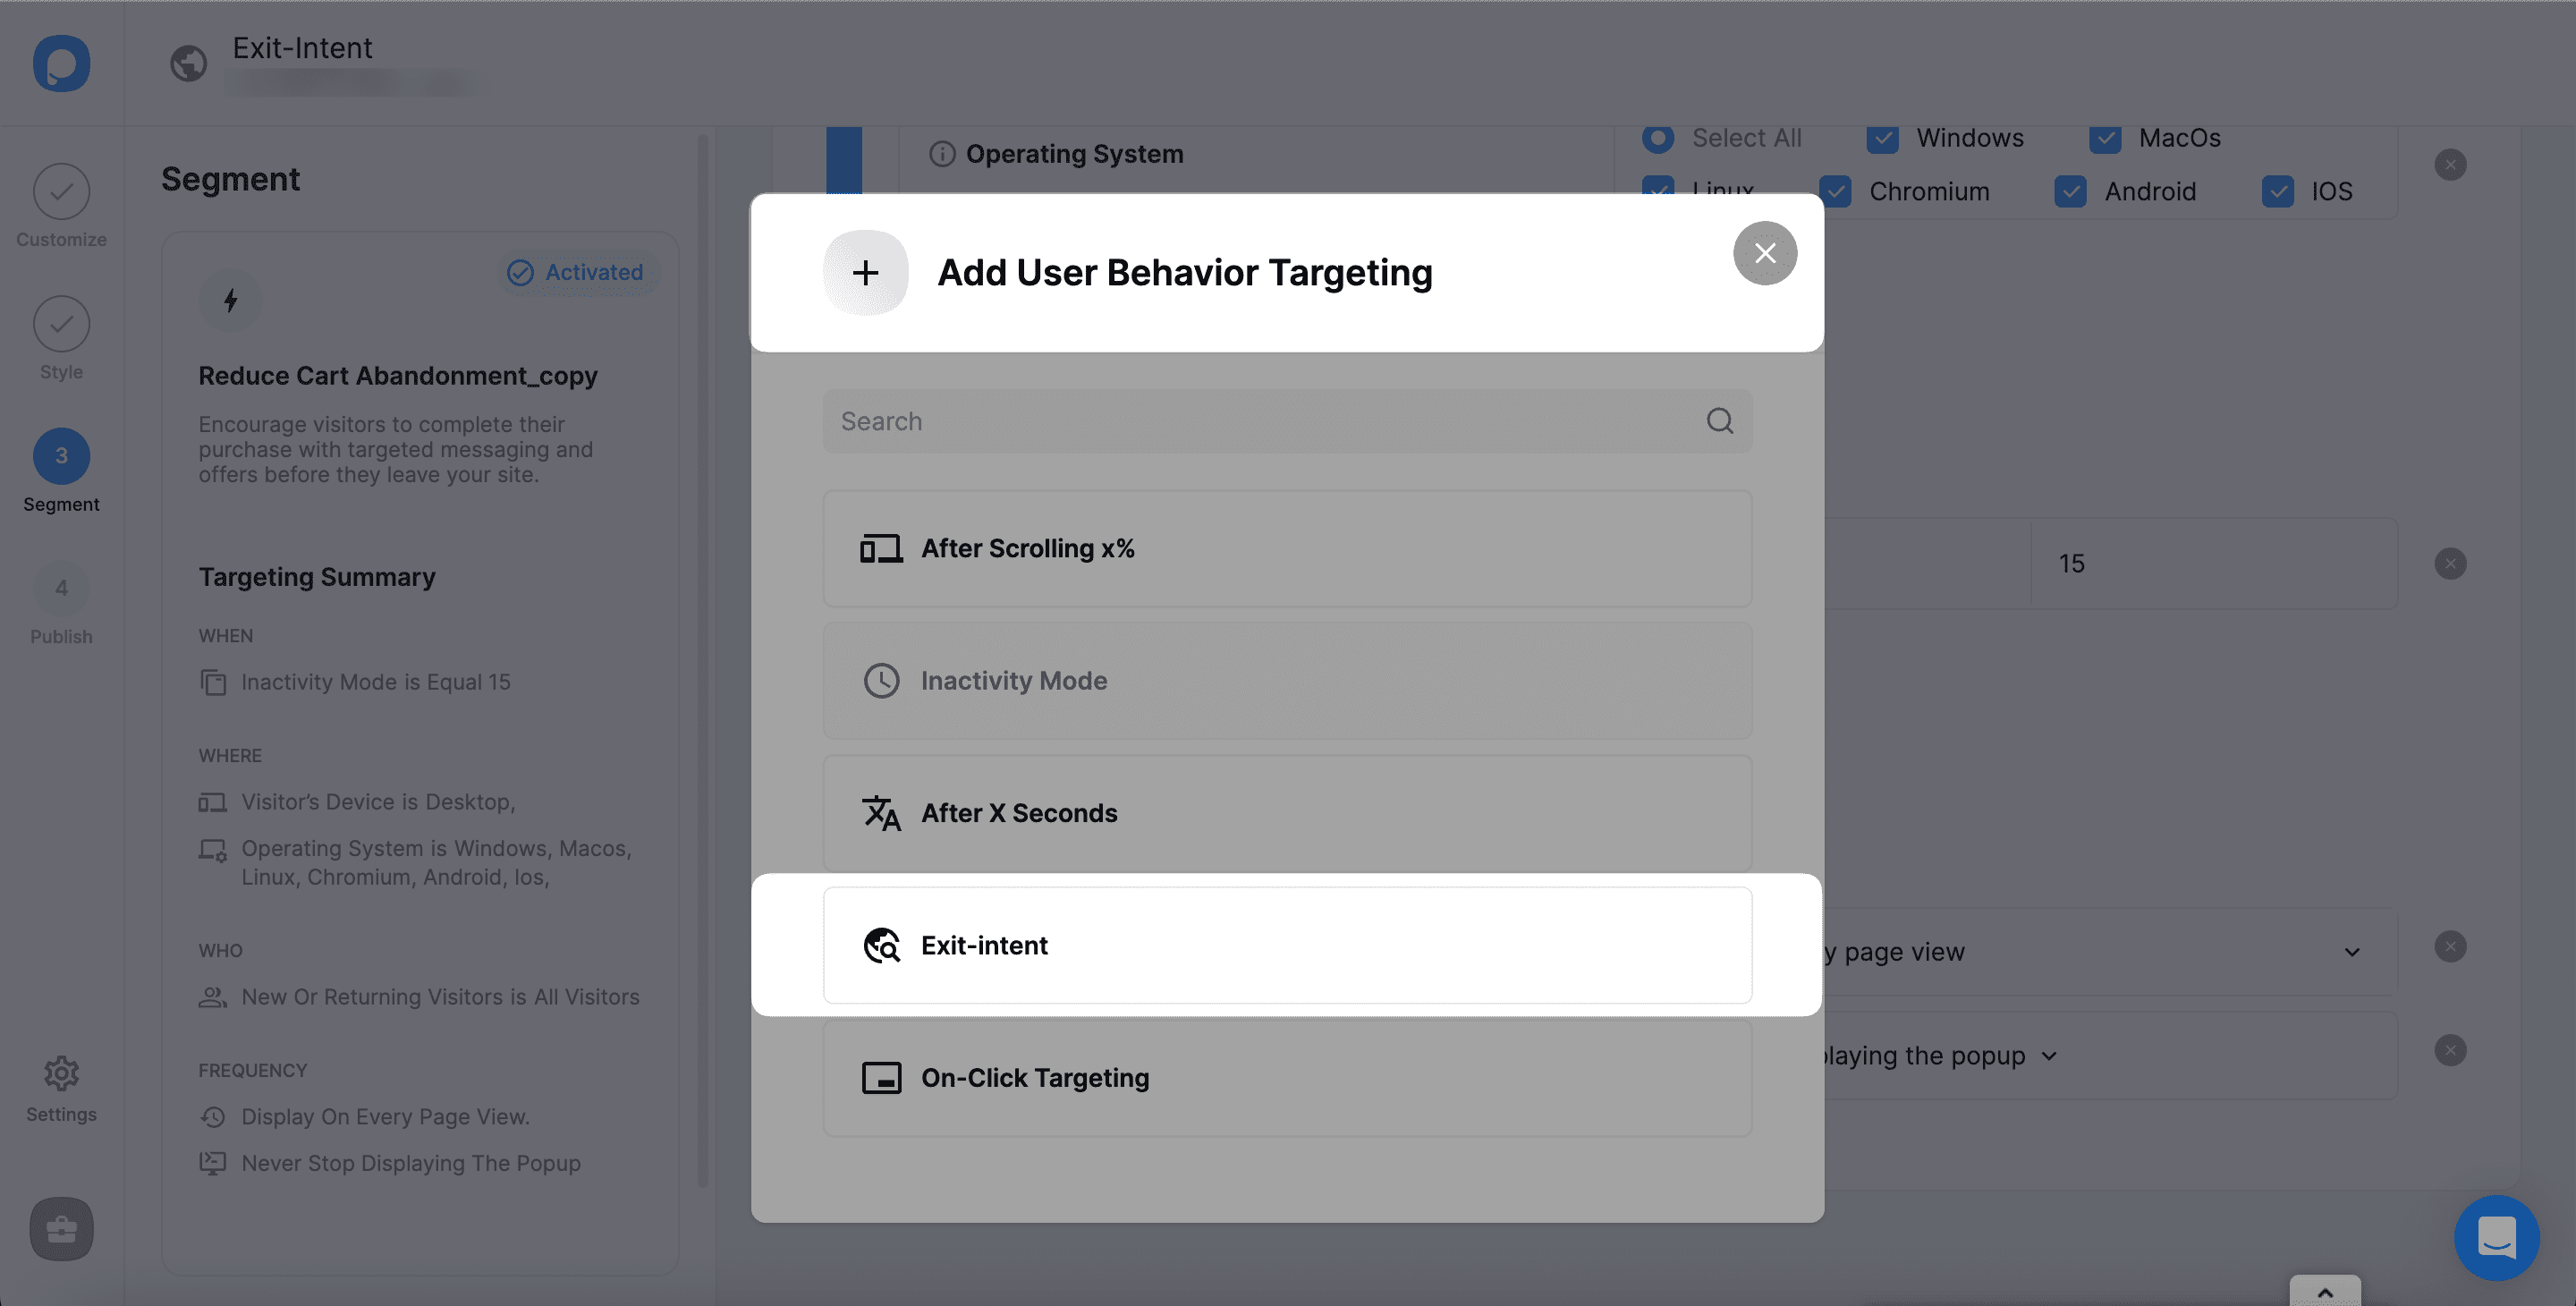Choose After Scrolling x% targeting
2576x1306 pixels.
tap(1287, 548)
